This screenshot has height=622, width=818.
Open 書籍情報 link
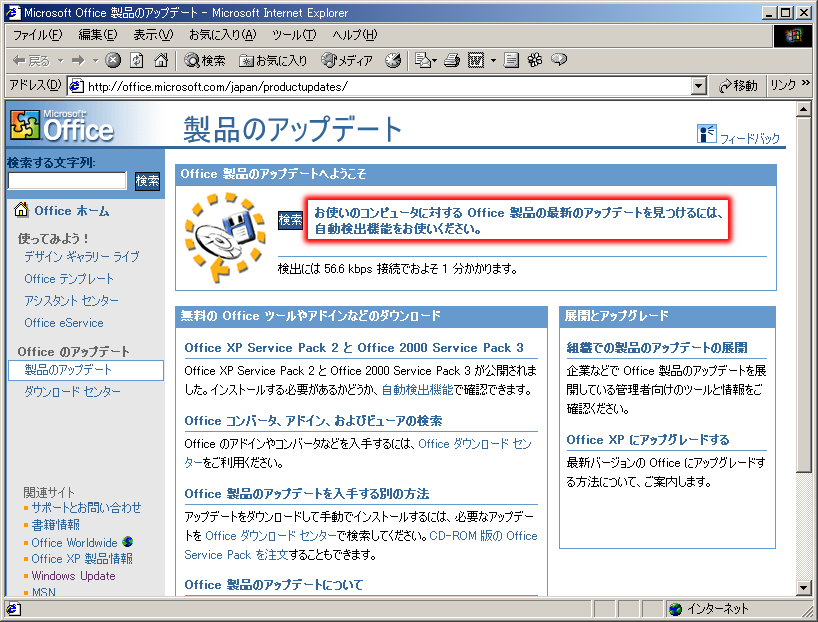click(55, 524)
